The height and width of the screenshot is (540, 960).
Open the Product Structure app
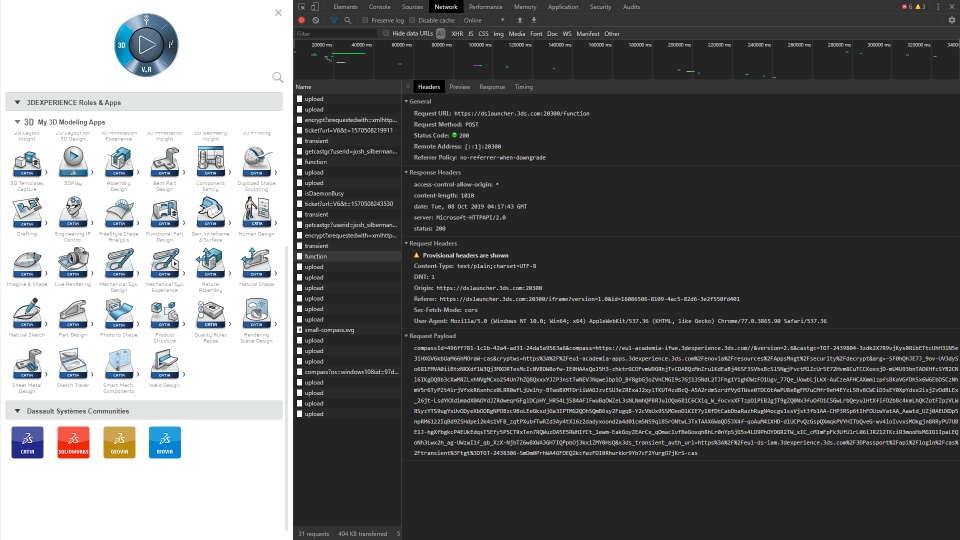165,314
